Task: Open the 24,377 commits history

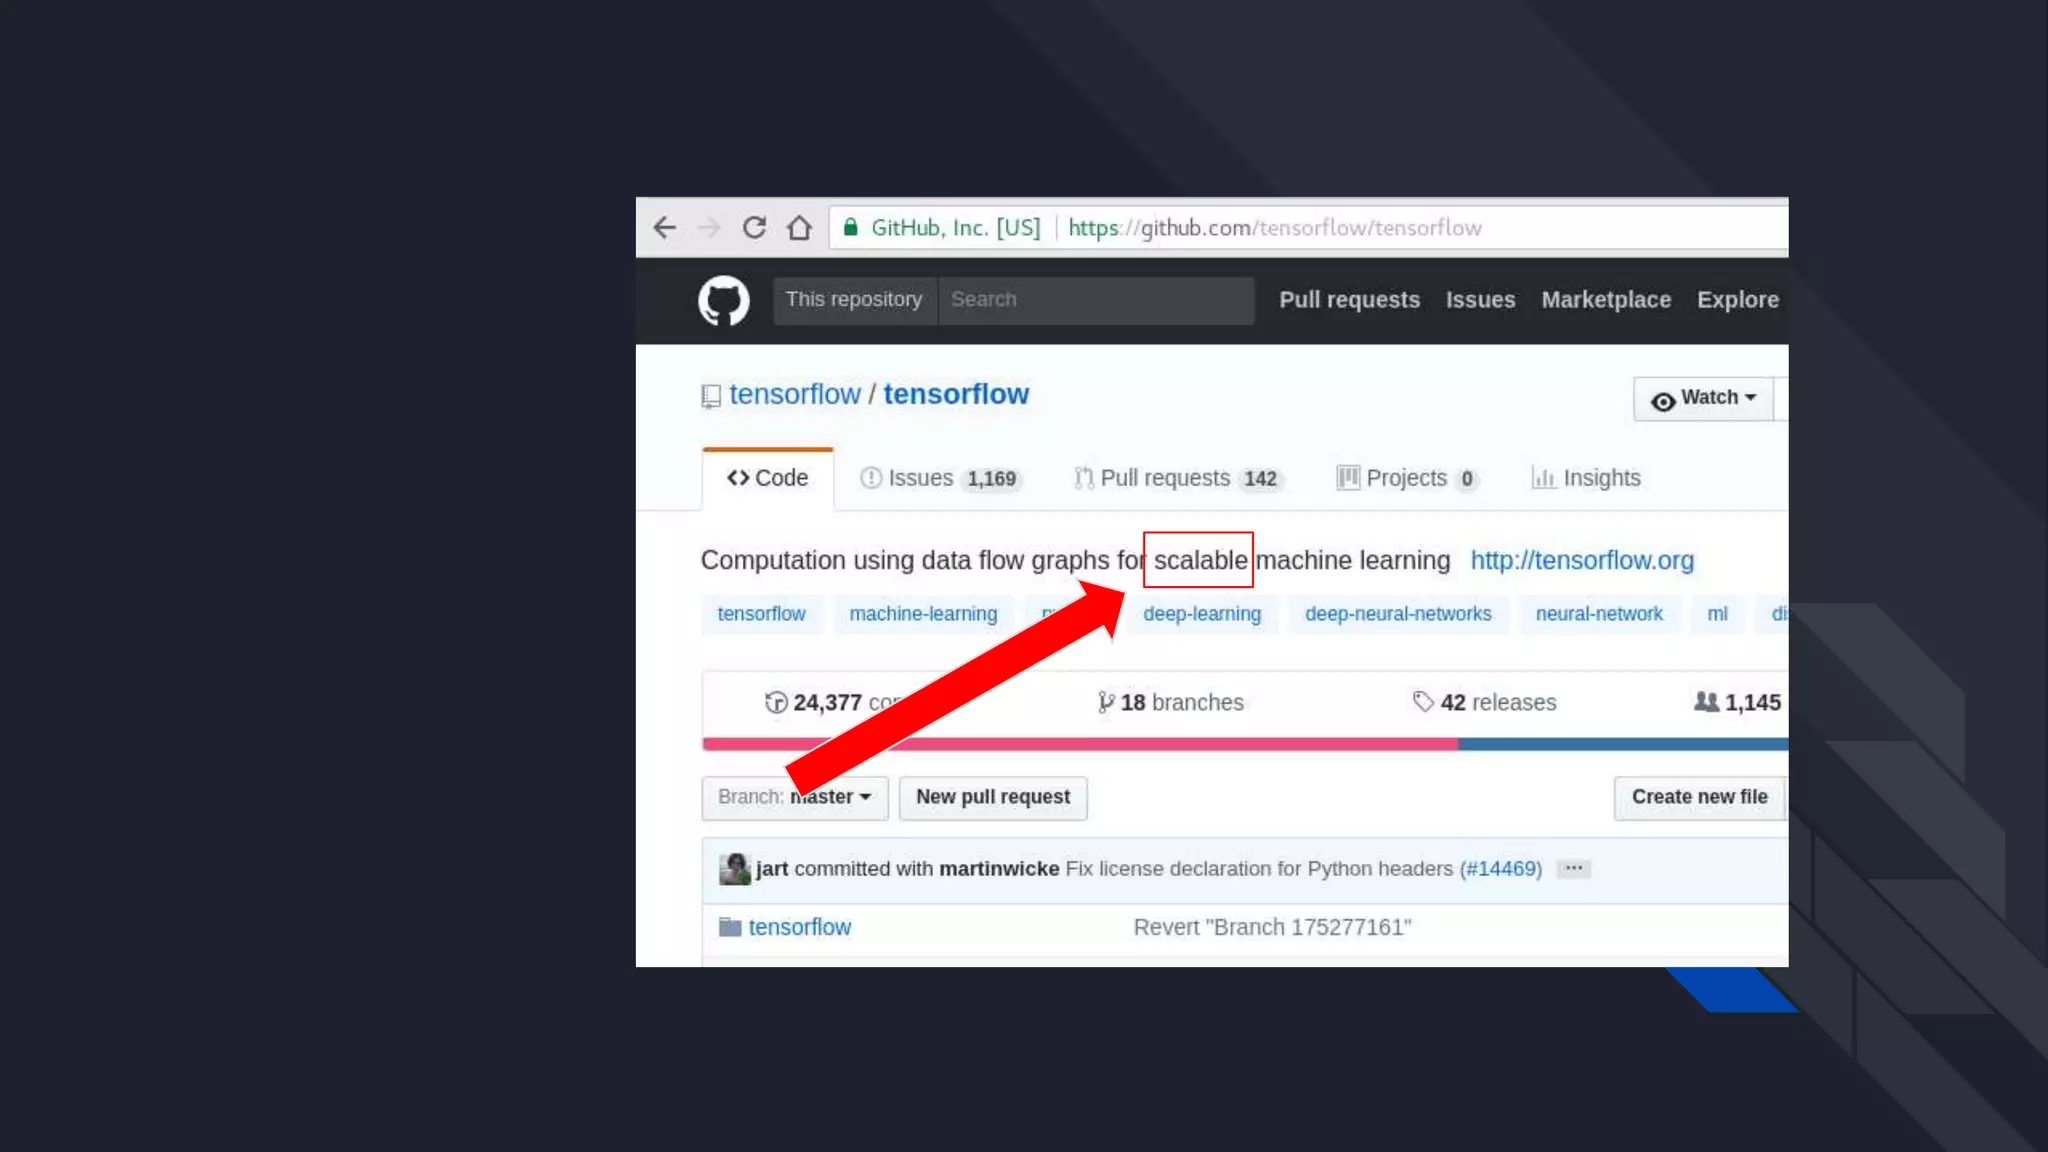Action: point(826,703)
